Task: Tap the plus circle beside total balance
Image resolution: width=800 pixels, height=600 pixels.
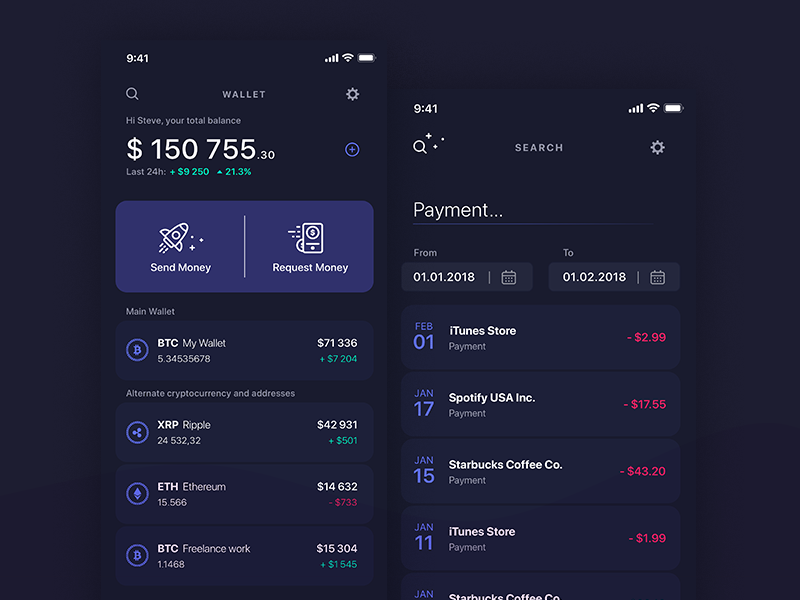Action: (x=352, y=149)
